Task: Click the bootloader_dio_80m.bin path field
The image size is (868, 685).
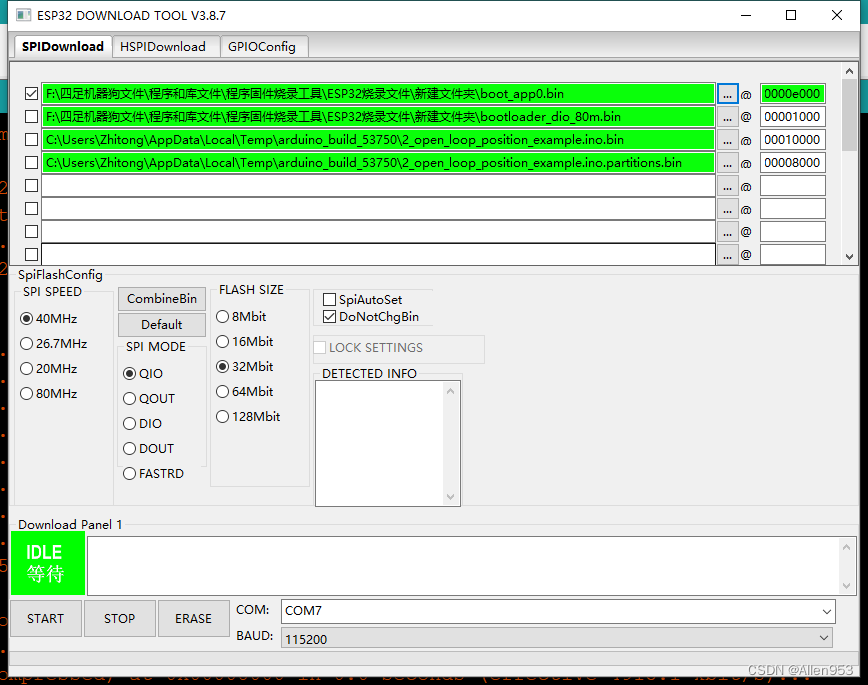Action: pyautogui.click(x=379, y=117)
